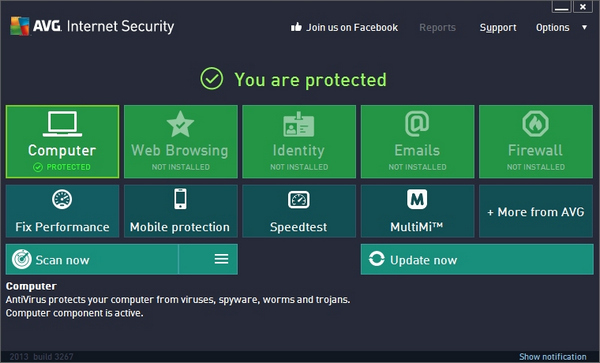Click the Update now button text
600x363 pixels.
point(424,260)
